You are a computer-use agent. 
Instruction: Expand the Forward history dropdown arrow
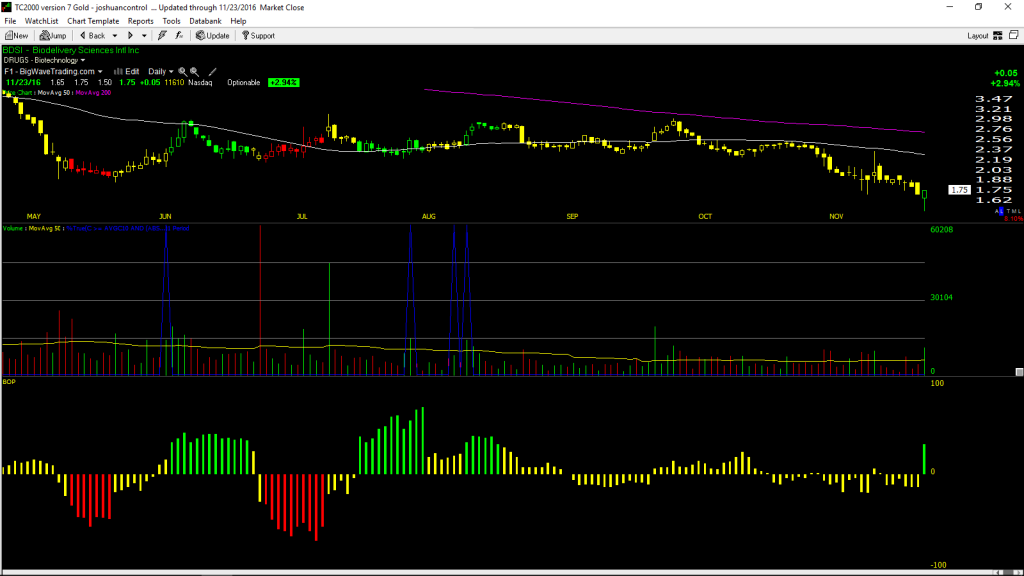144,36
